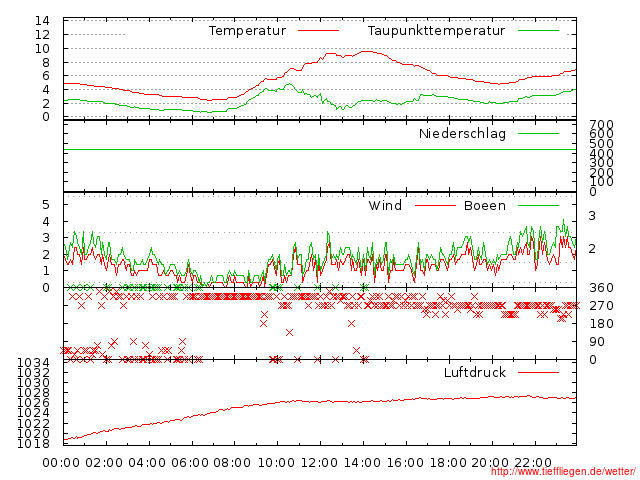Click the Taupunkttemperatur legend label
Viewport: 640px width, 480px height.
click(x=436, y=31)
